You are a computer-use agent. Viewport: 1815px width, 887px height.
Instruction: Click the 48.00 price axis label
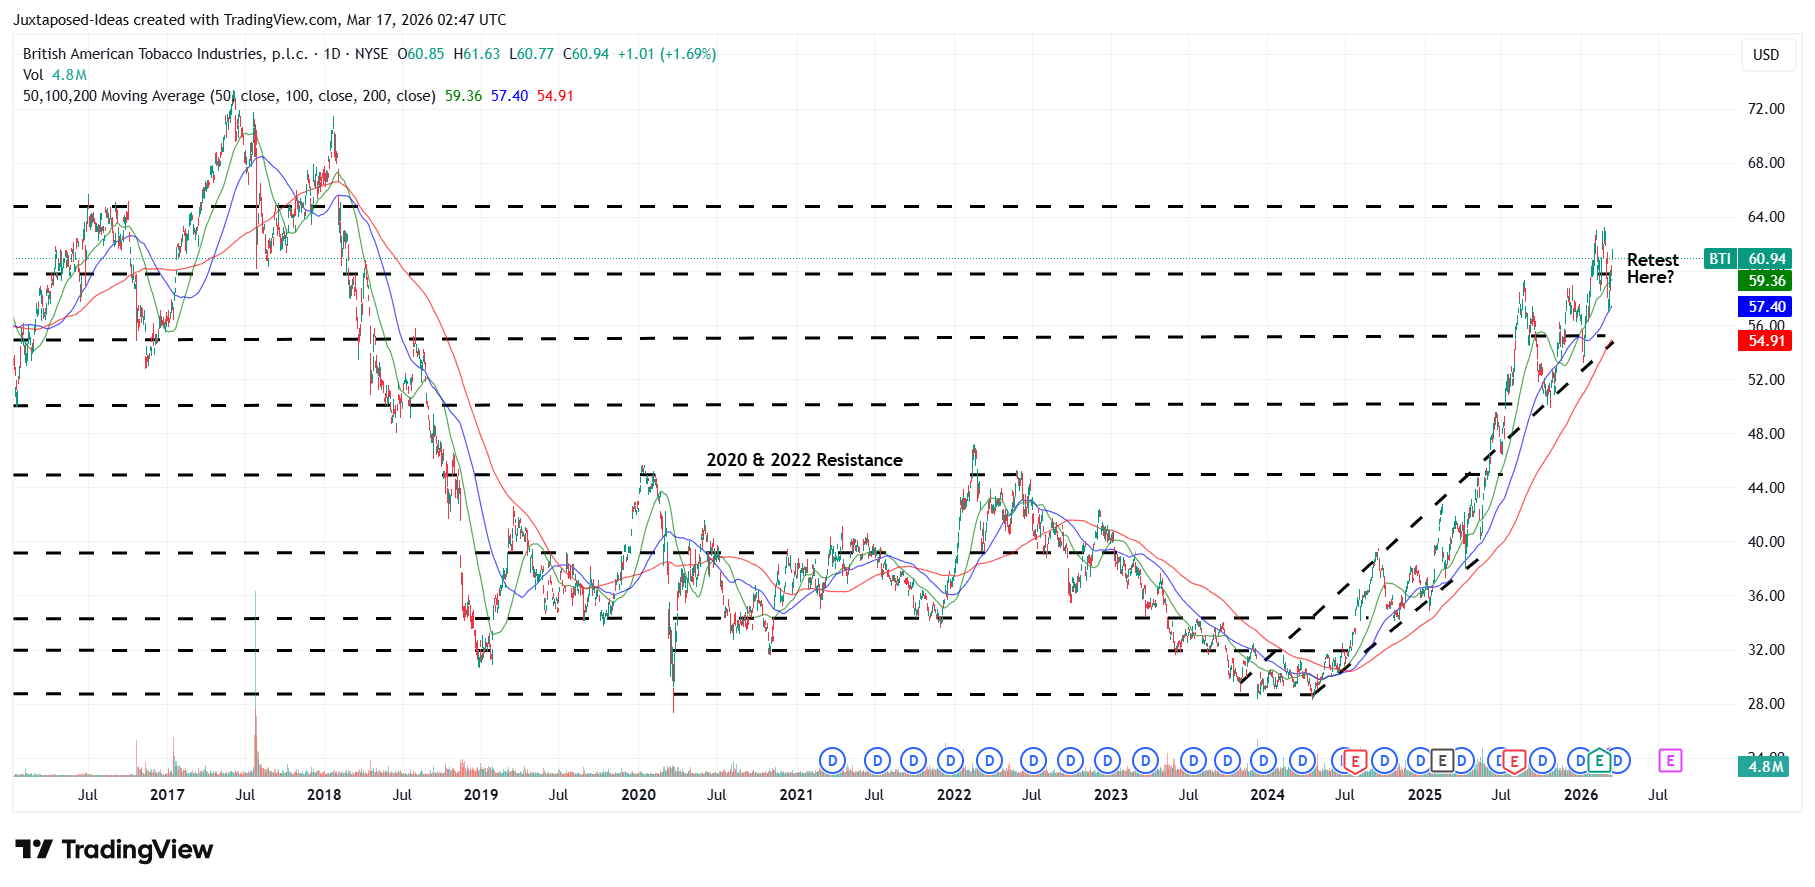click(1766, 434)
